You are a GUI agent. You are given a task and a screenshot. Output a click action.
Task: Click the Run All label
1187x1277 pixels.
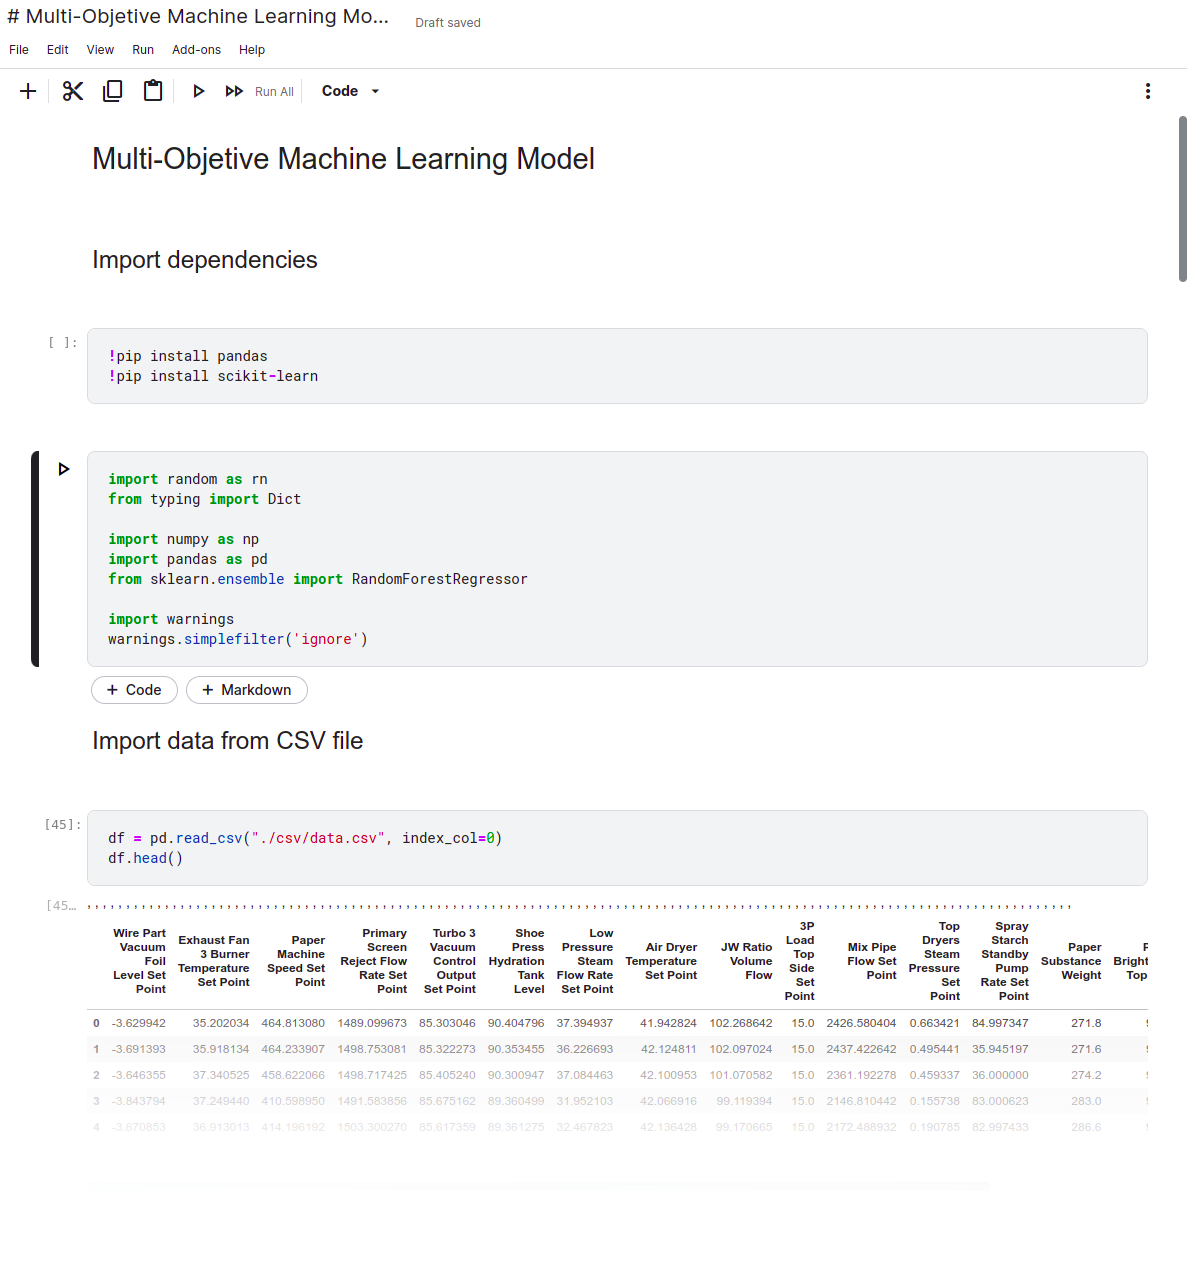click(274, 91)
